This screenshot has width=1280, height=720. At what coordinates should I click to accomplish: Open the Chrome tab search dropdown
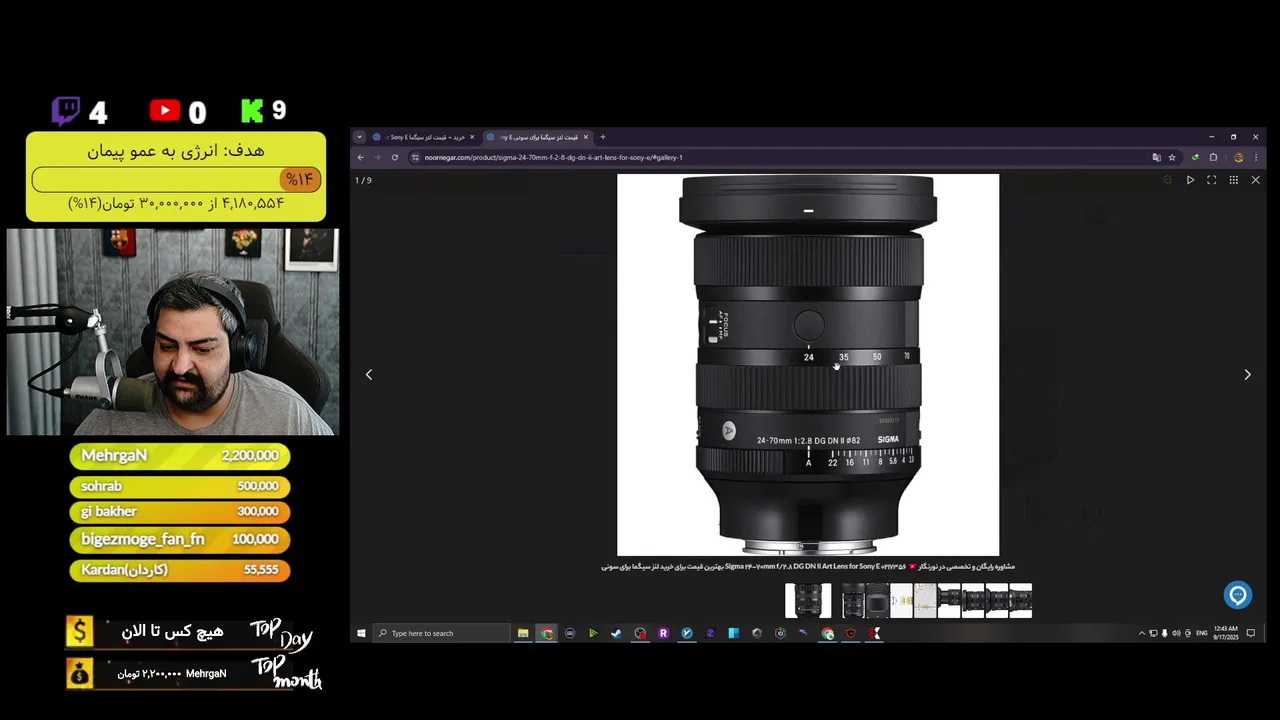[x=359, y=137]
